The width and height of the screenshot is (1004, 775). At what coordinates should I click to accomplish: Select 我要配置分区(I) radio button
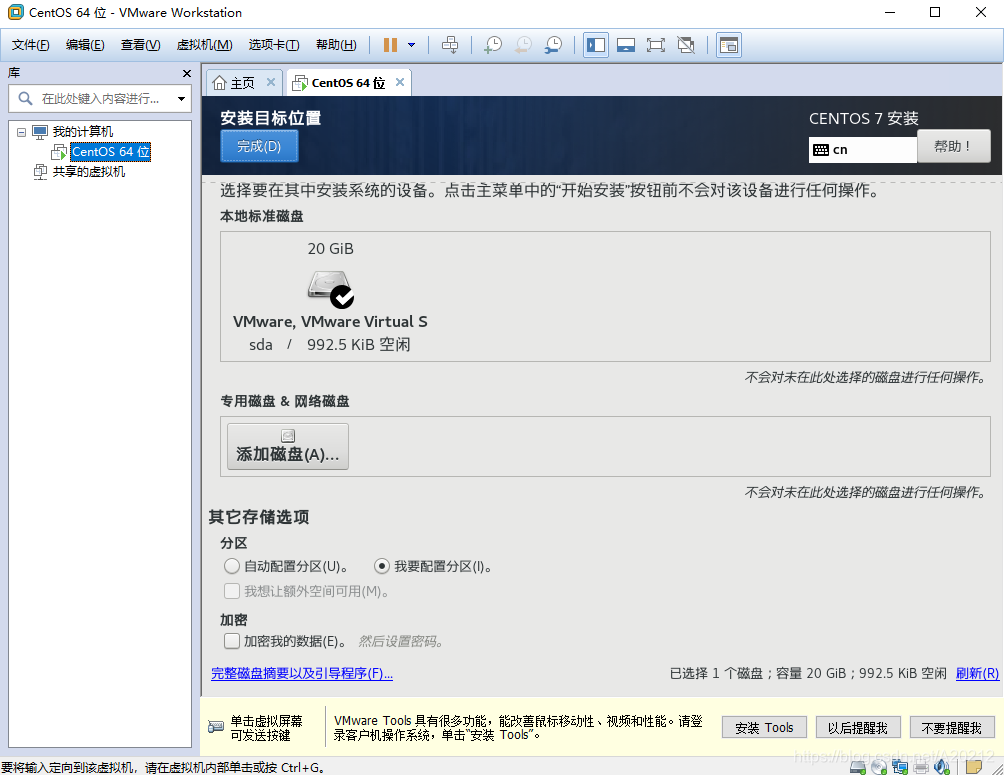coord(382,566)
